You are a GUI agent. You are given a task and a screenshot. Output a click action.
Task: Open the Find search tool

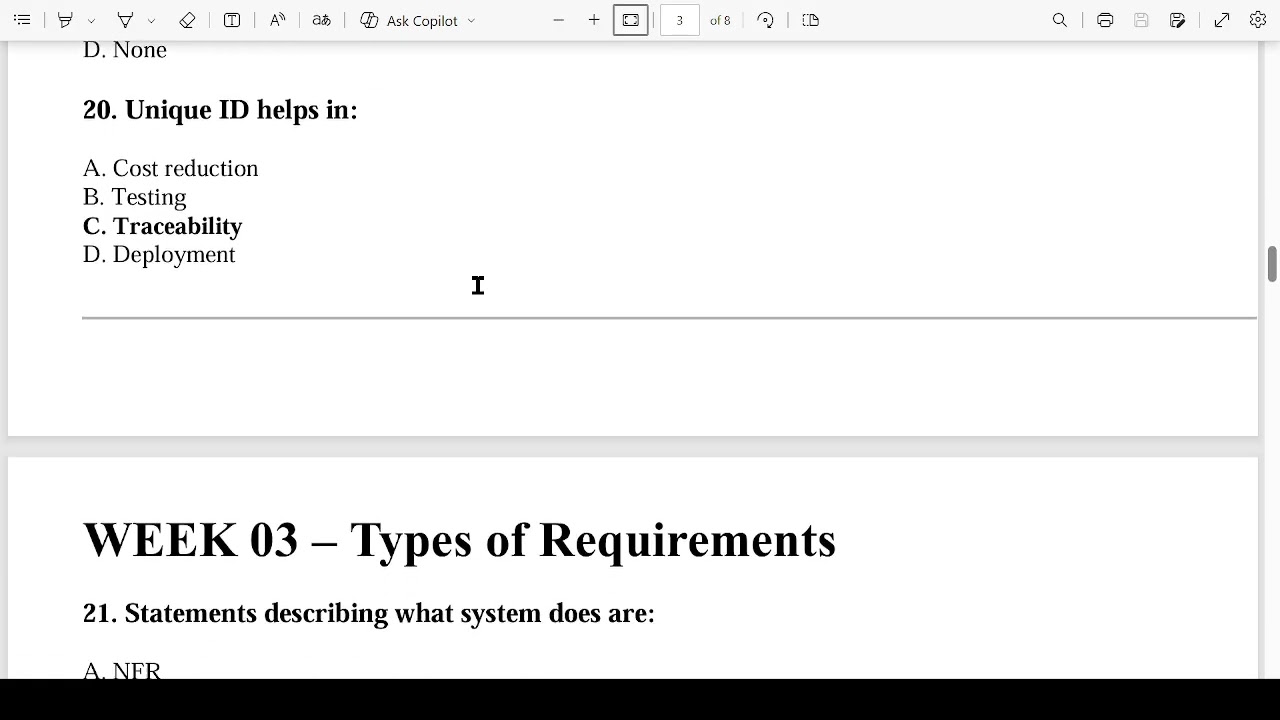(1060, 20)
